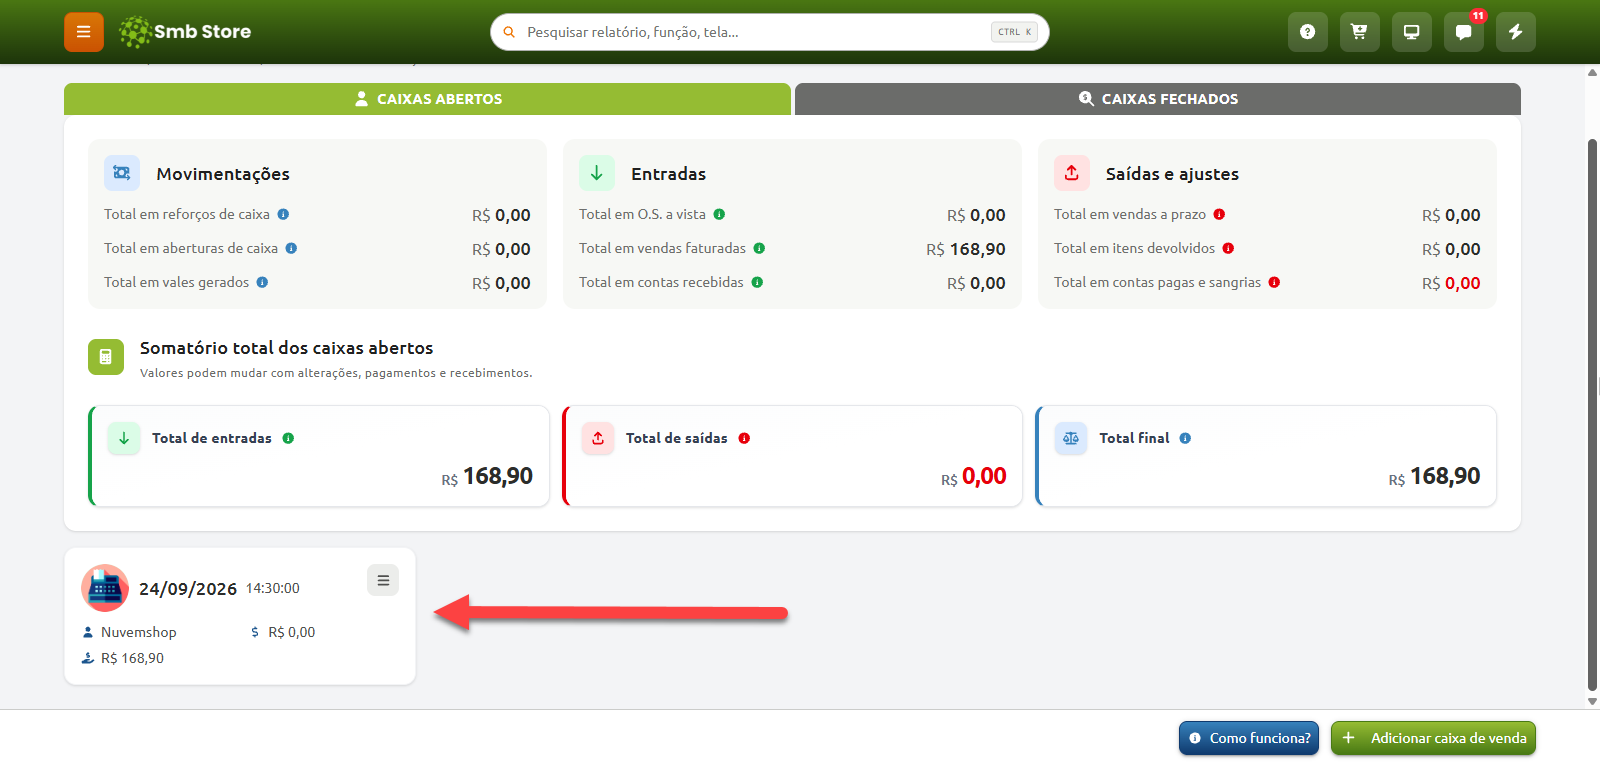The image size is (1600, 765).
Task: Click info icon beside Total em vendas faturadas
Action: click(759, 248)
